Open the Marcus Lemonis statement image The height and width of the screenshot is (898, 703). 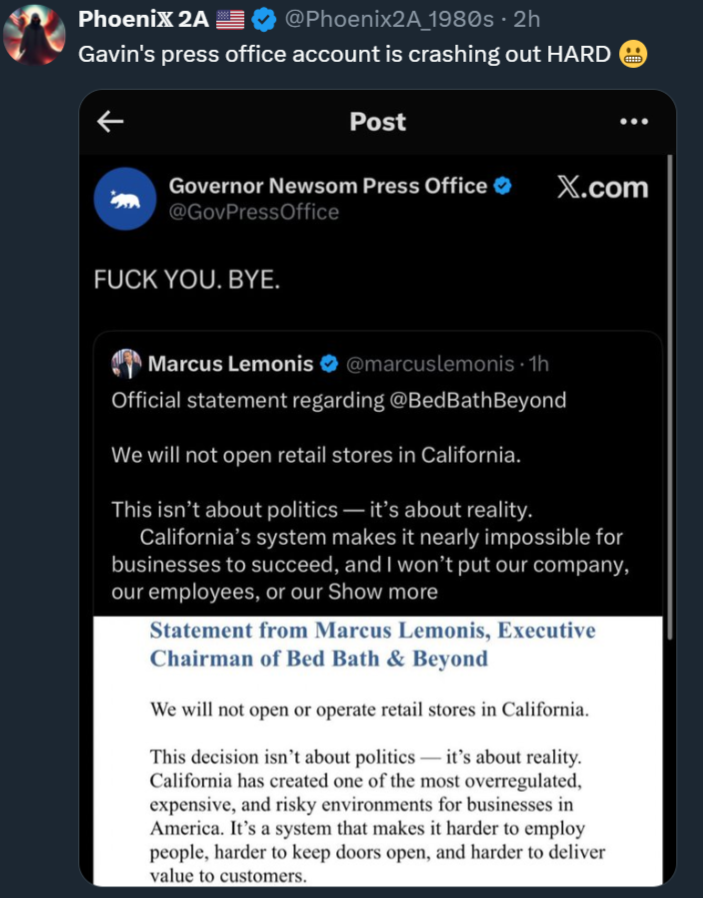click(378, 750)
